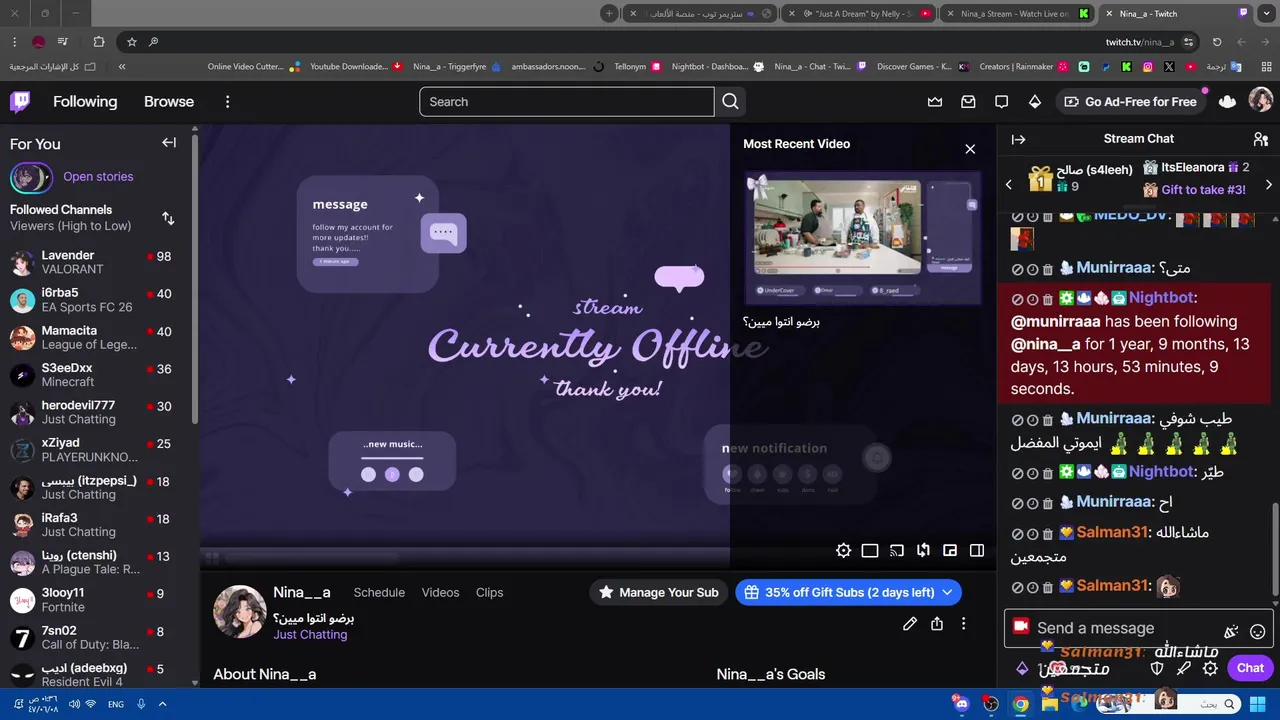Switch to the channel Schedule tab

coord(379,592)
